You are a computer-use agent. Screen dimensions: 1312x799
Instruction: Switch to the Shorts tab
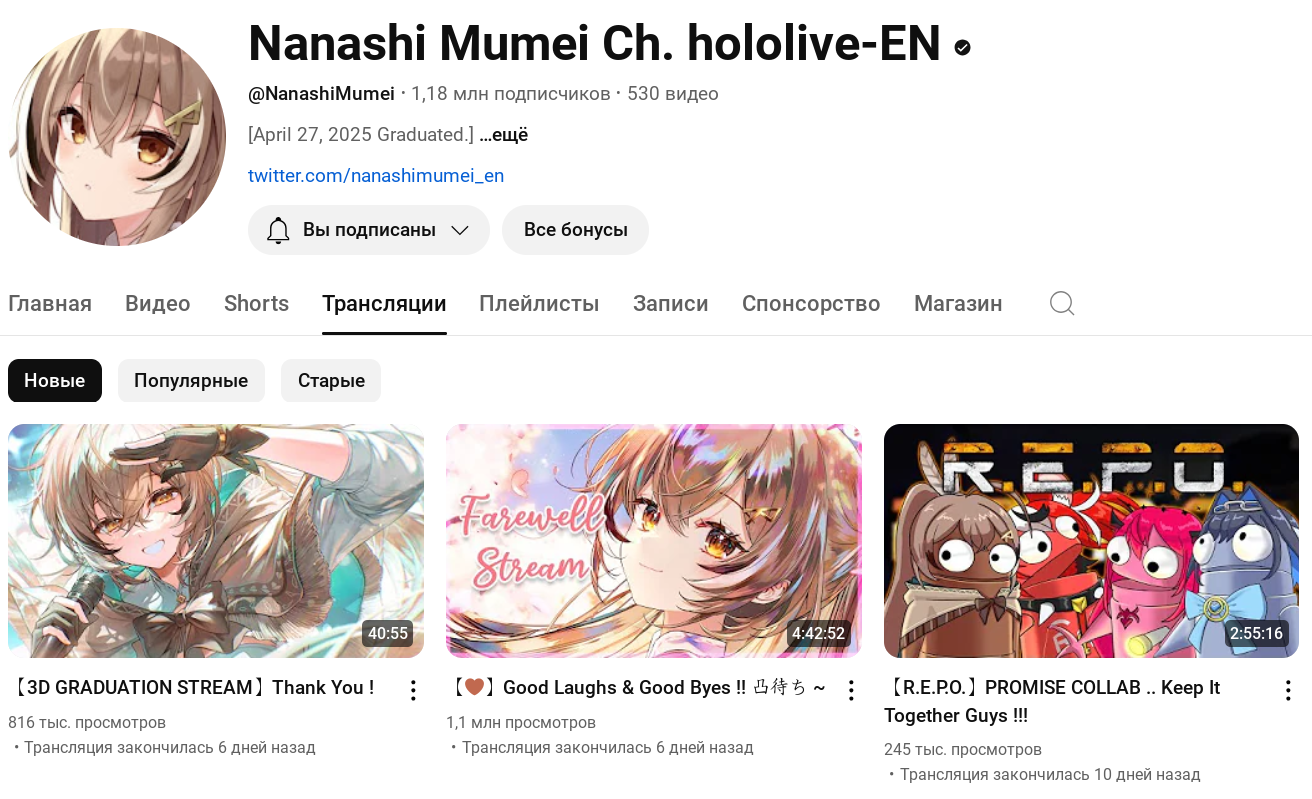(x=257, y=304)
